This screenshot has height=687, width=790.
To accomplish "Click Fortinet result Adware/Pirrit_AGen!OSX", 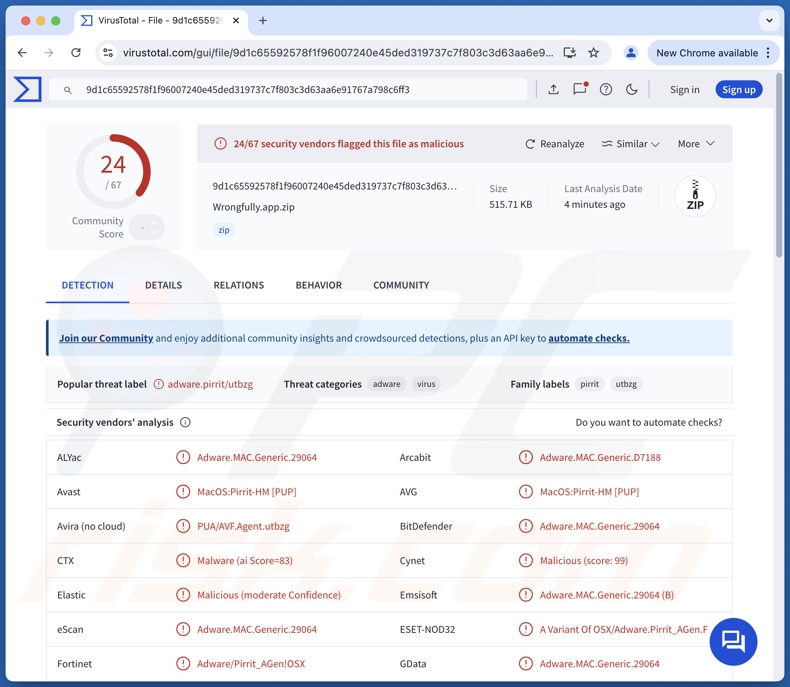I will point(251,663).
